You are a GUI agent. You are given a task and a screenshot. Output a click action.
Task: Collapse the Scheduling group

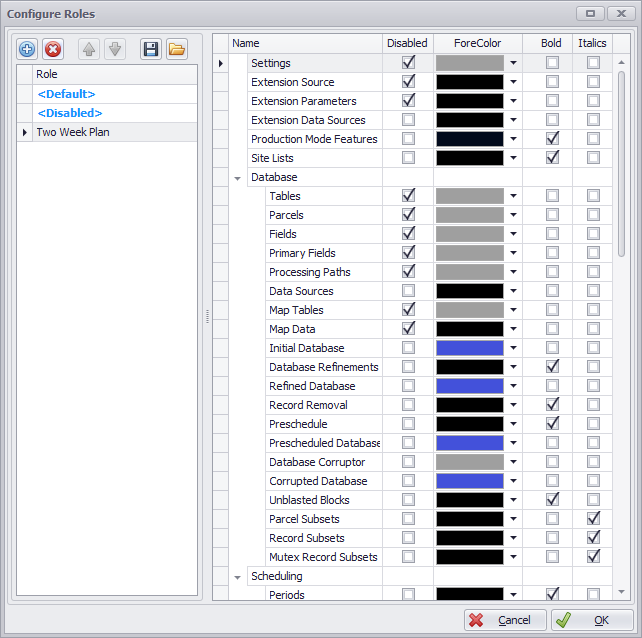pyautogui.click(x=238, y=577)
